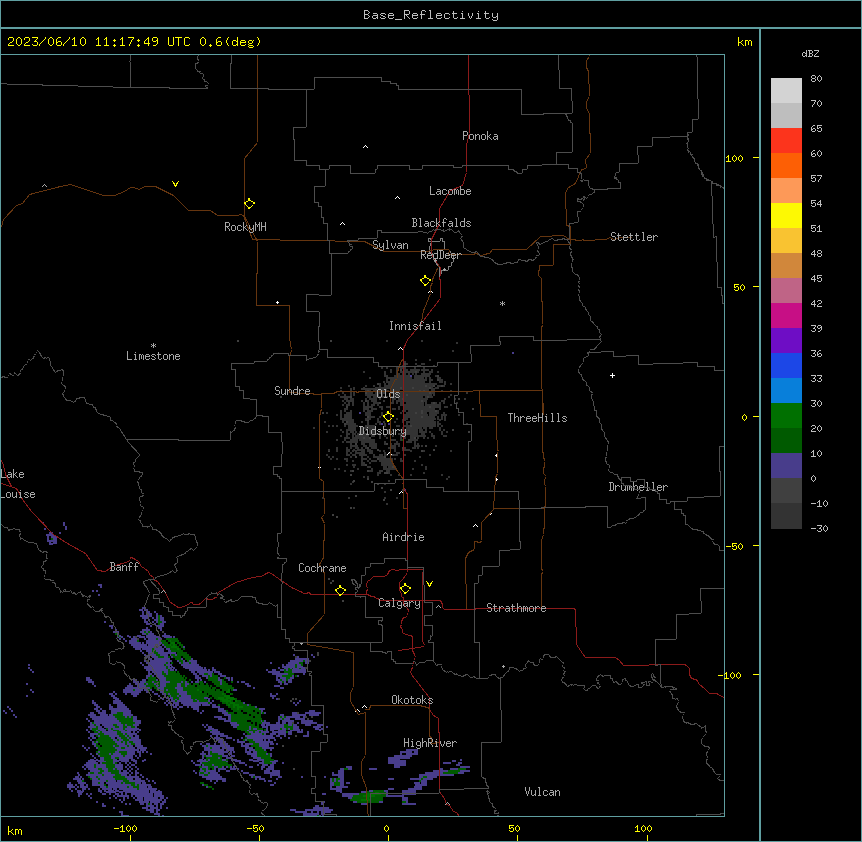
Task: Click the yellow marker near RockyMH
Action: click(249, 203)
